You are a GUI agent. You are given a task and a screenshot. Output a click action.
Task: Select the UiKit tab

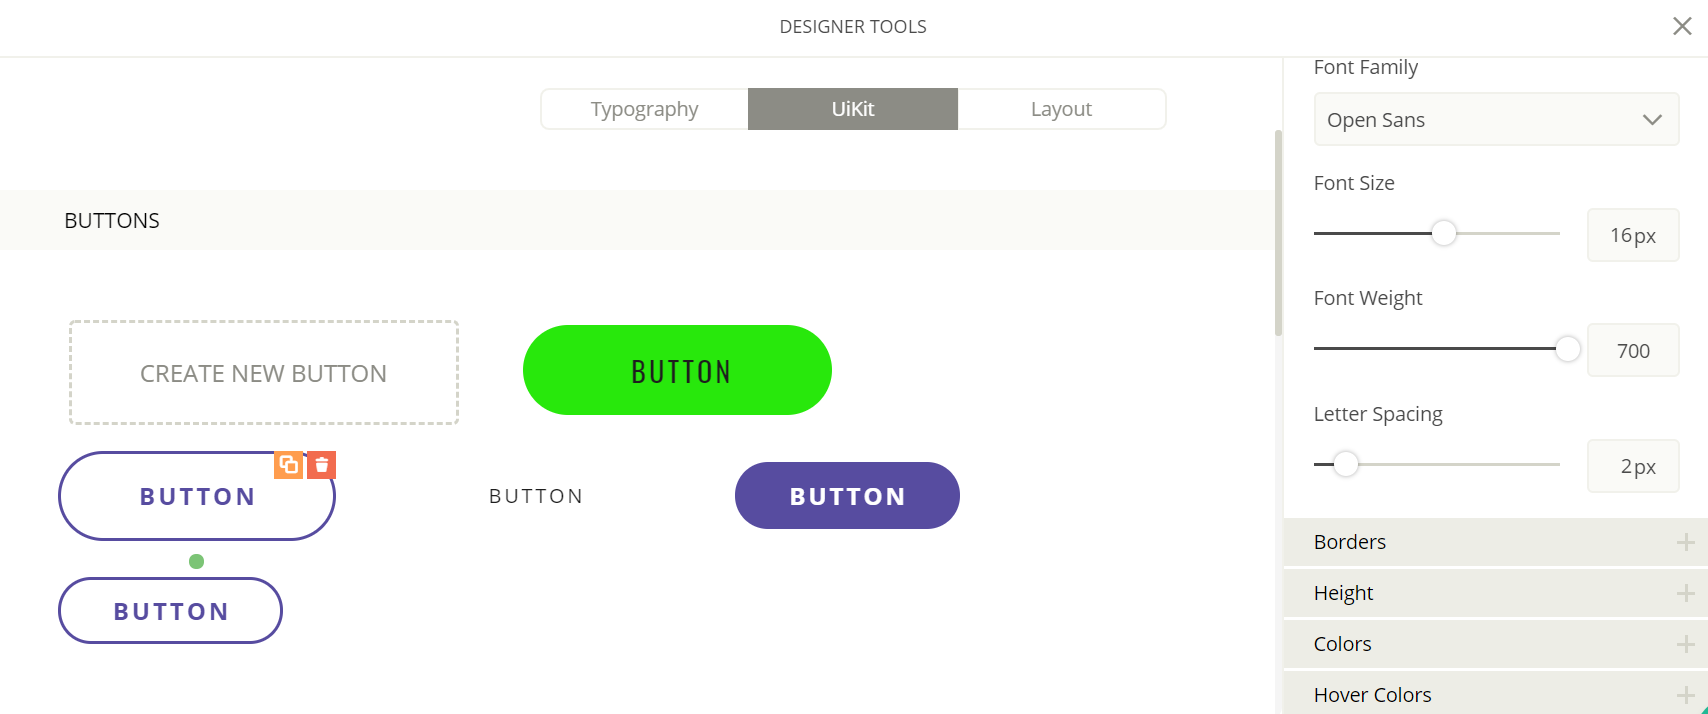click(852, 109)
